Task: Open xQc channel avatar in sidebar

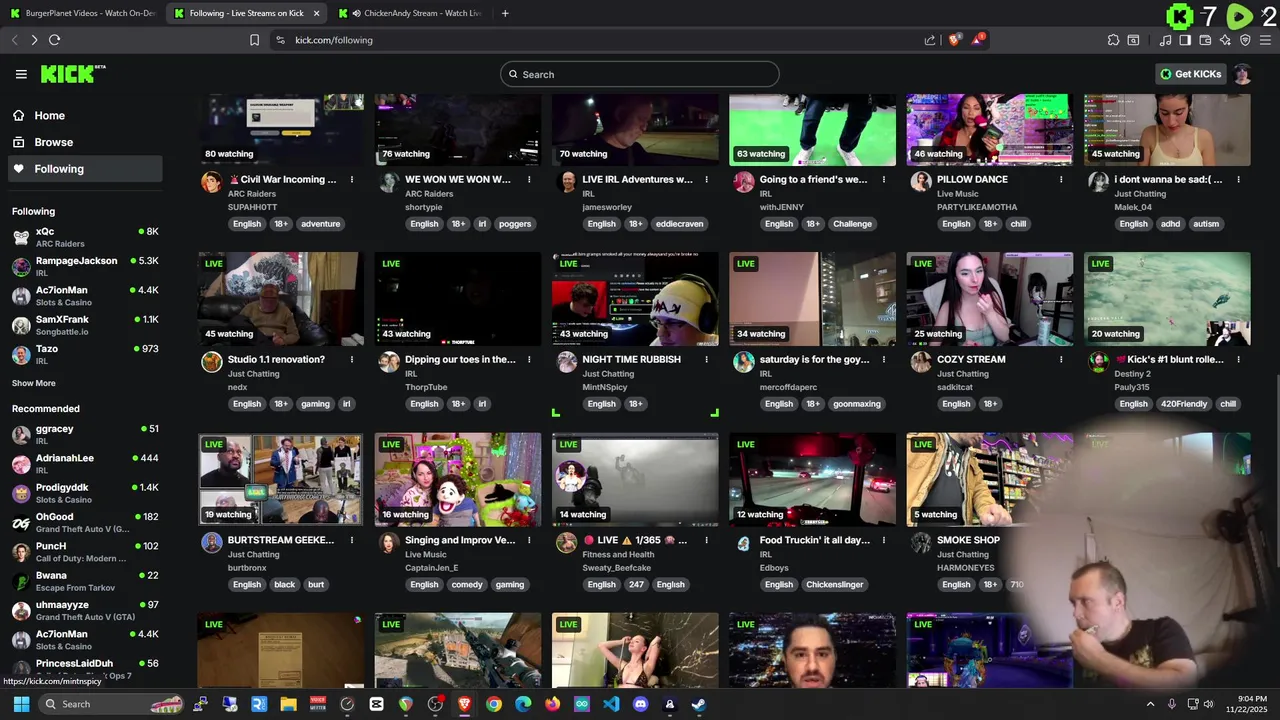Action: click(21, 237)
